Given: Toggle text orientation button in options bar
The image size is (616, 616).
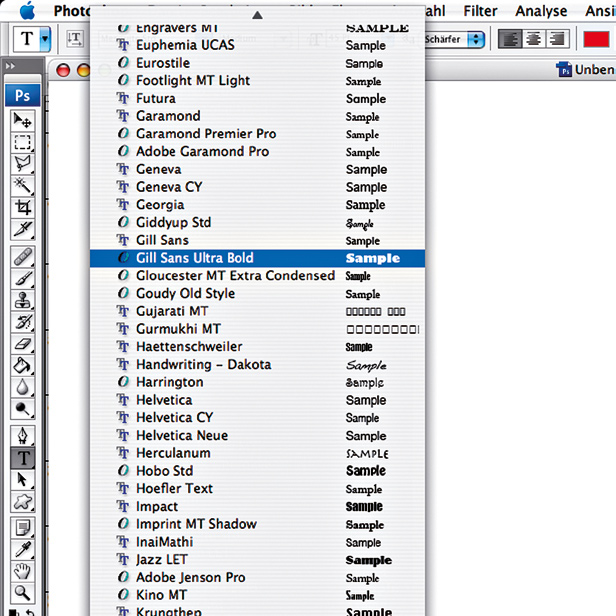Looking at the screenshot, I should click(75, 38).
